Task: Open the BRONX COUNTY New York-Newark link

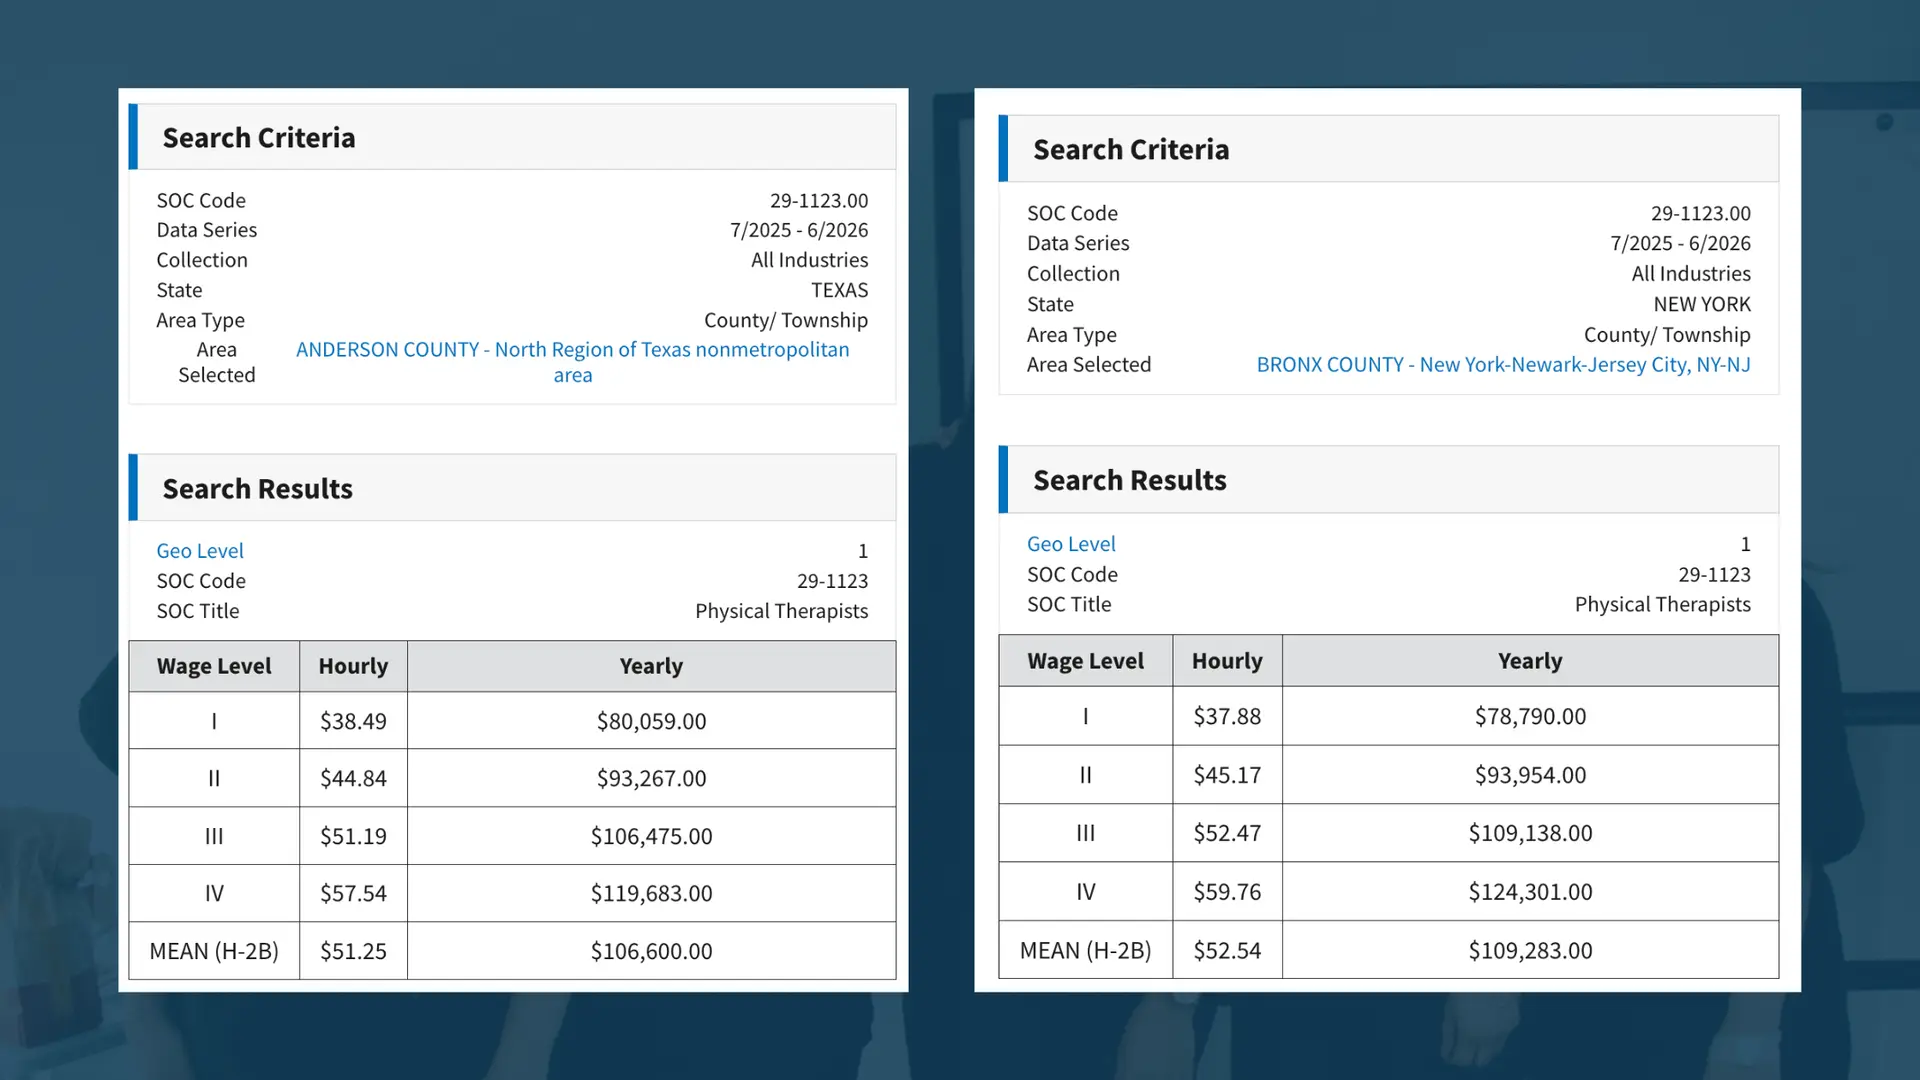Action: point(1503,364)
